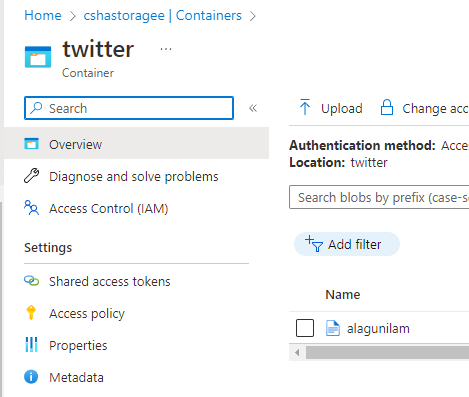The image size is (469, 397).
Task: Open Access policy settings
Action: tap(87, 313)
